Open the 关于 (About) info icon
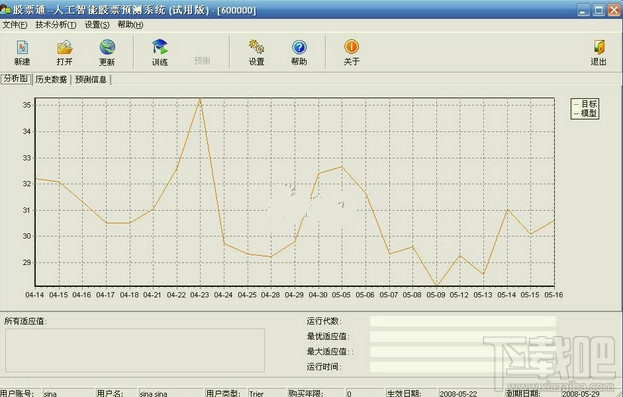The width and height of the screenshot is (623, 397). coord(352,46)
